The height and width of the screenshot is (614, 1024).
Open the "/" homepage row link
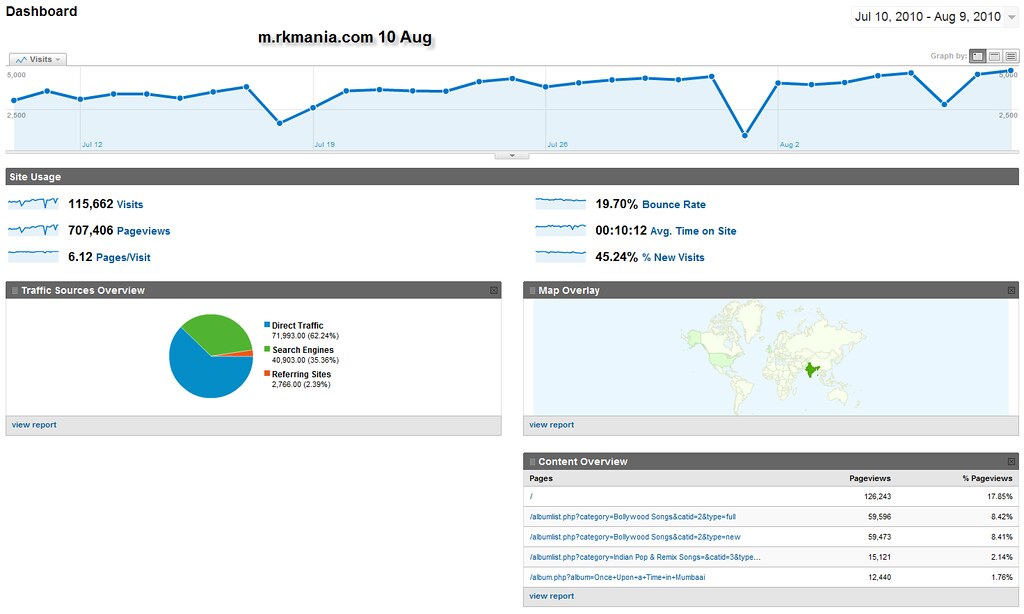(x=531, y=496)
